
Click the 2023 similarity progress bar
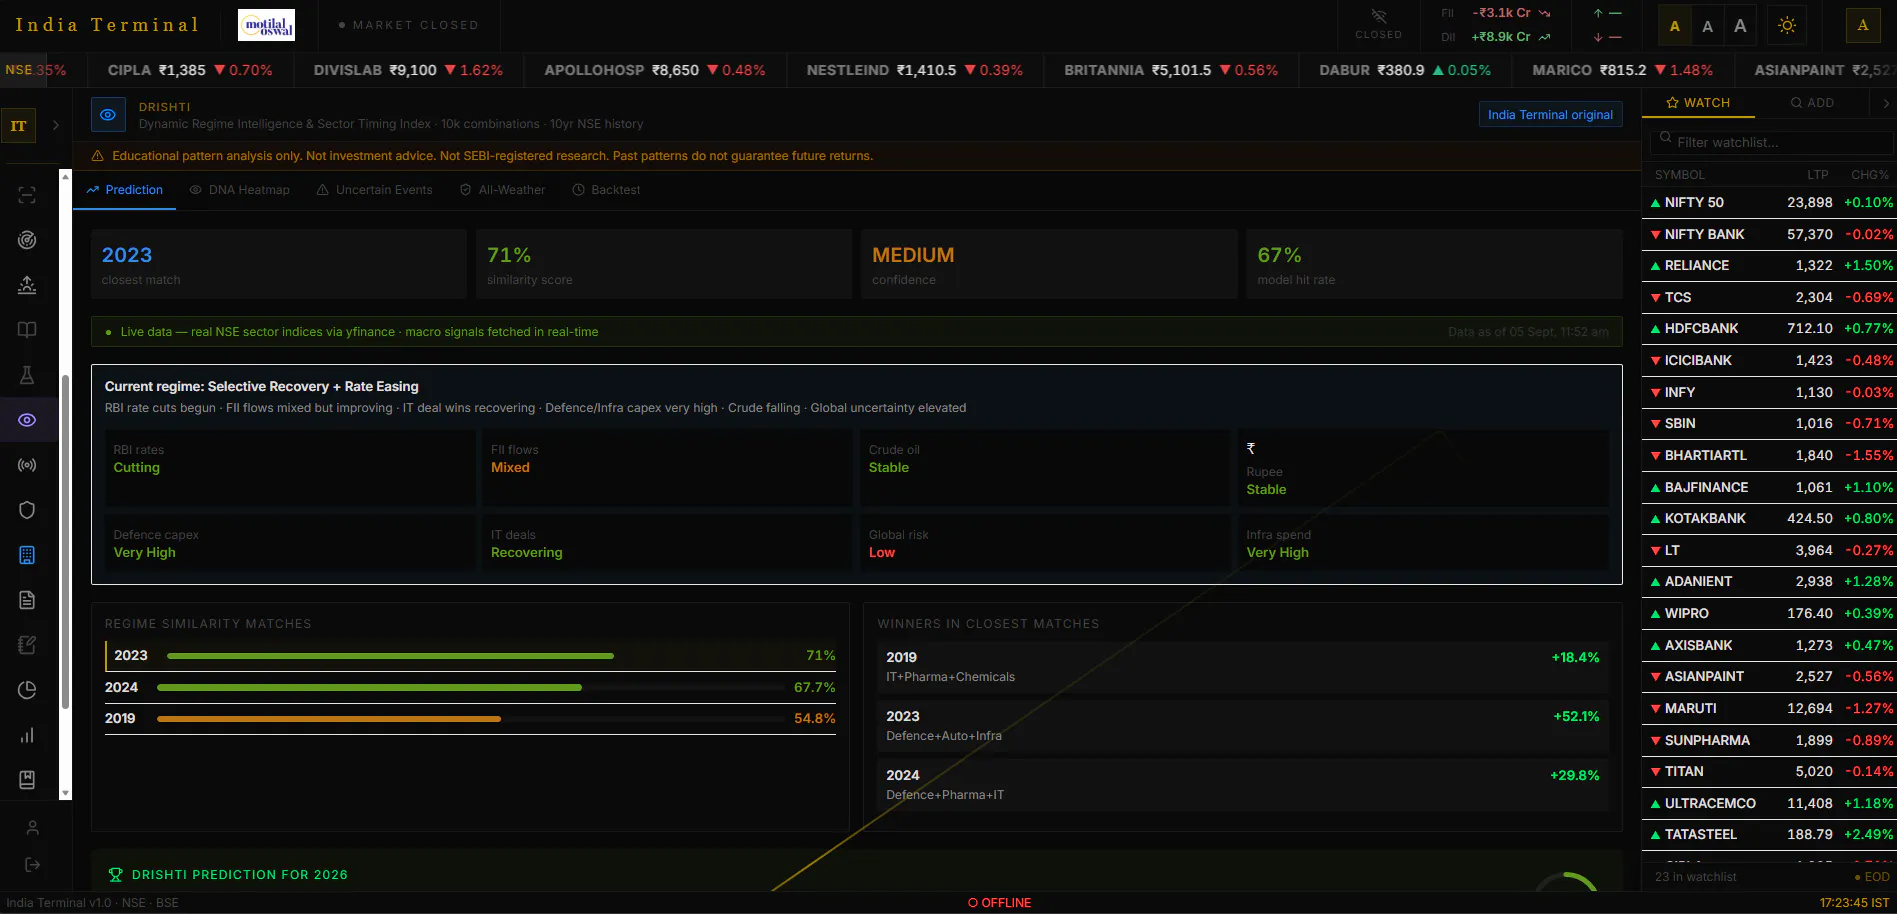pyautogui.click(x=391, y=656)
